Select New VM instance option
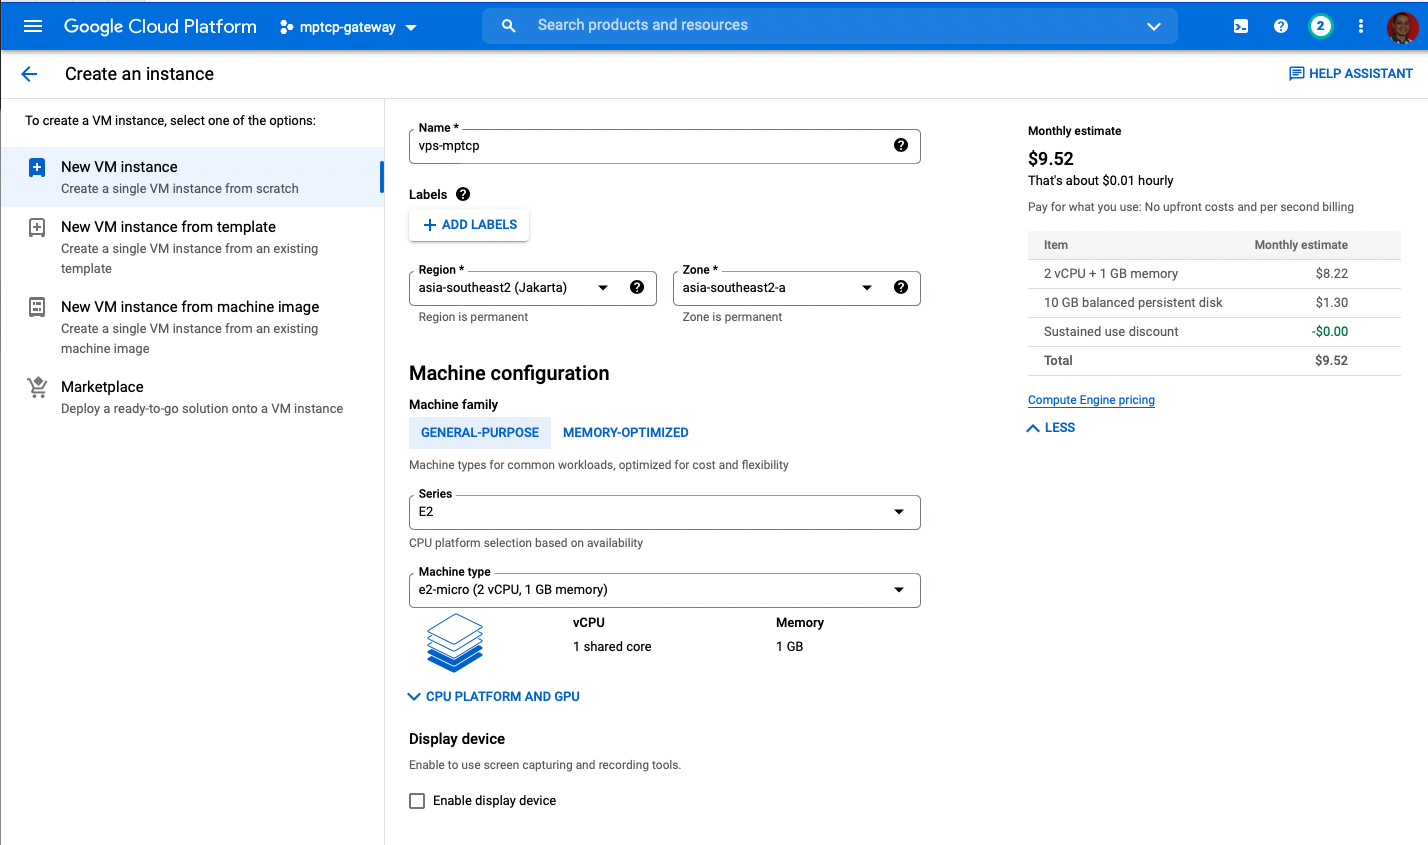 (x=192, y=177)
